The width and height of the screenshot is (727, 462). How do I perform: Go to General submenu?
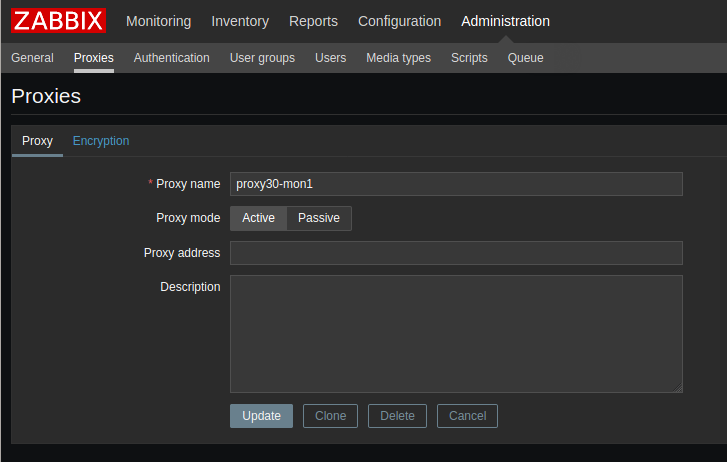pos(32,58)
